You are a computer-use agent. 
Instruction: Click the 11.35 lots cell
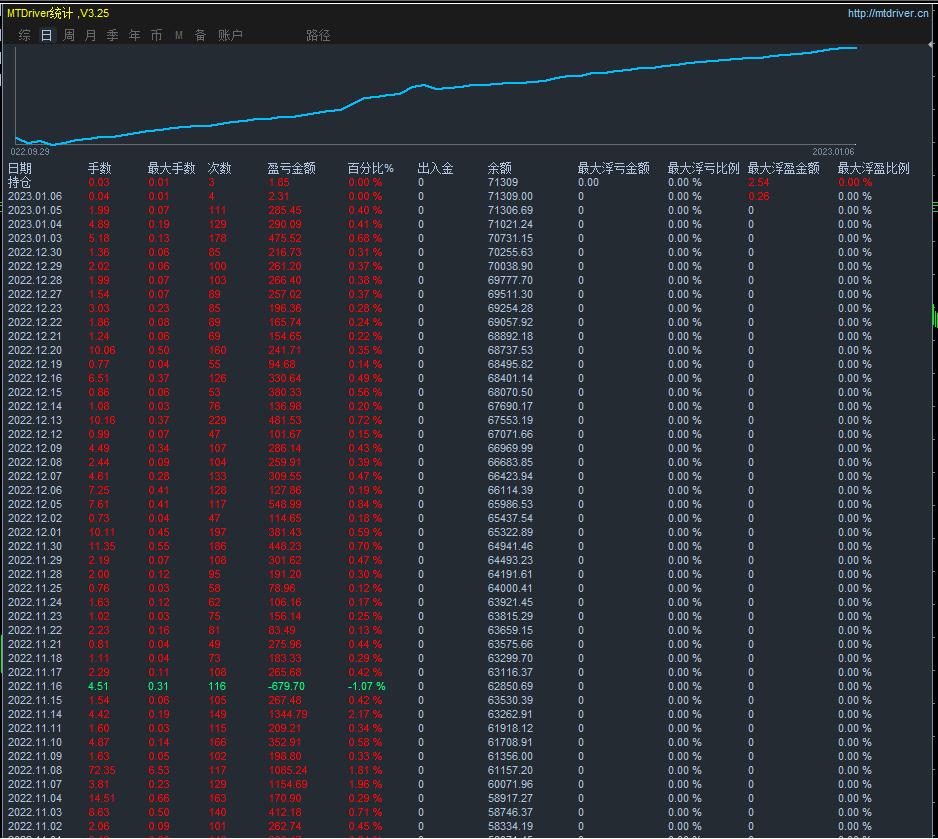[102, 547]
